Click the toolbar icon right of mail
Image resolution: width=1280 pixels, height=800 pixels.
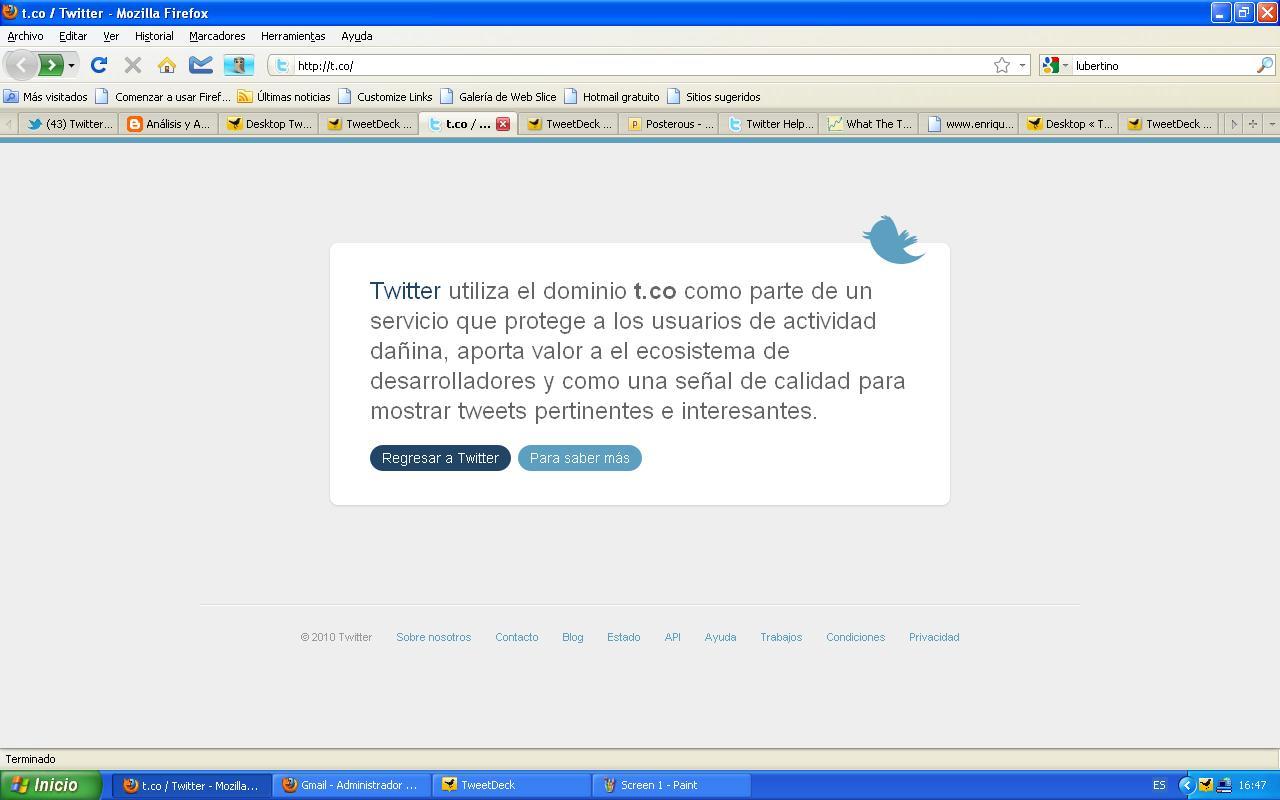pyautogui.click(x=238, y=65)
